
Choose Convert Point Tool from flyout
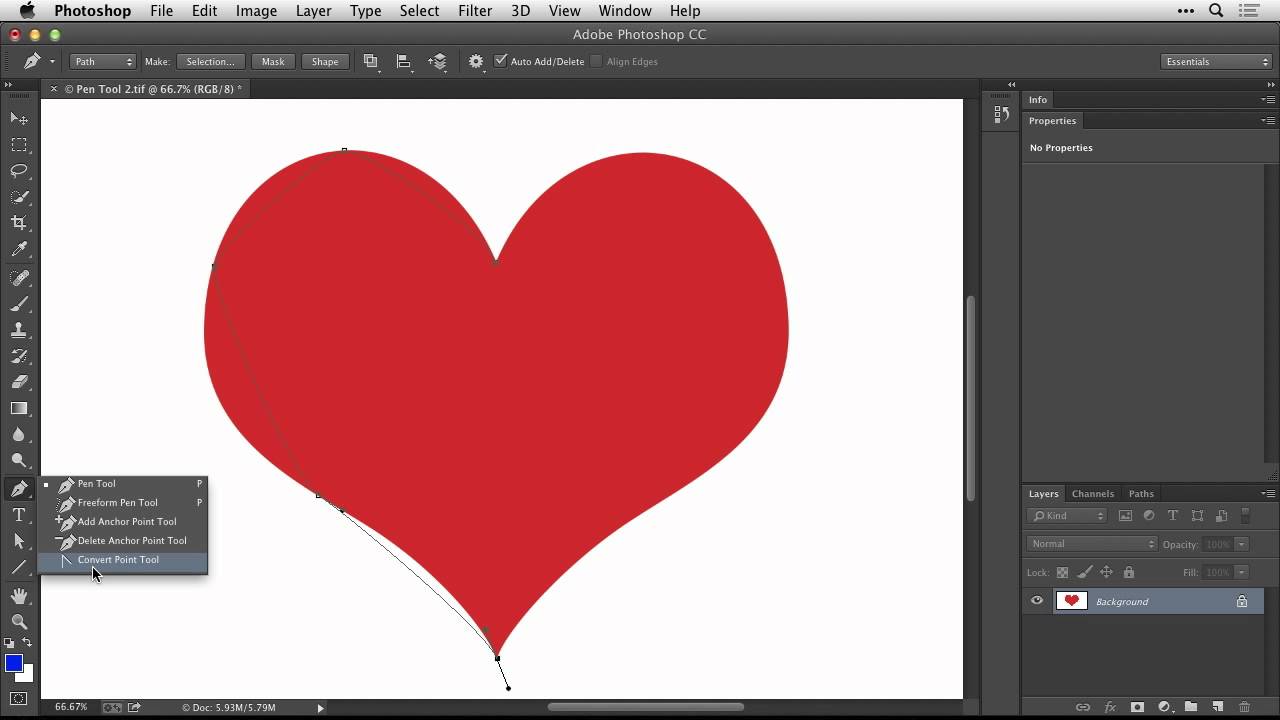(122, 560)
